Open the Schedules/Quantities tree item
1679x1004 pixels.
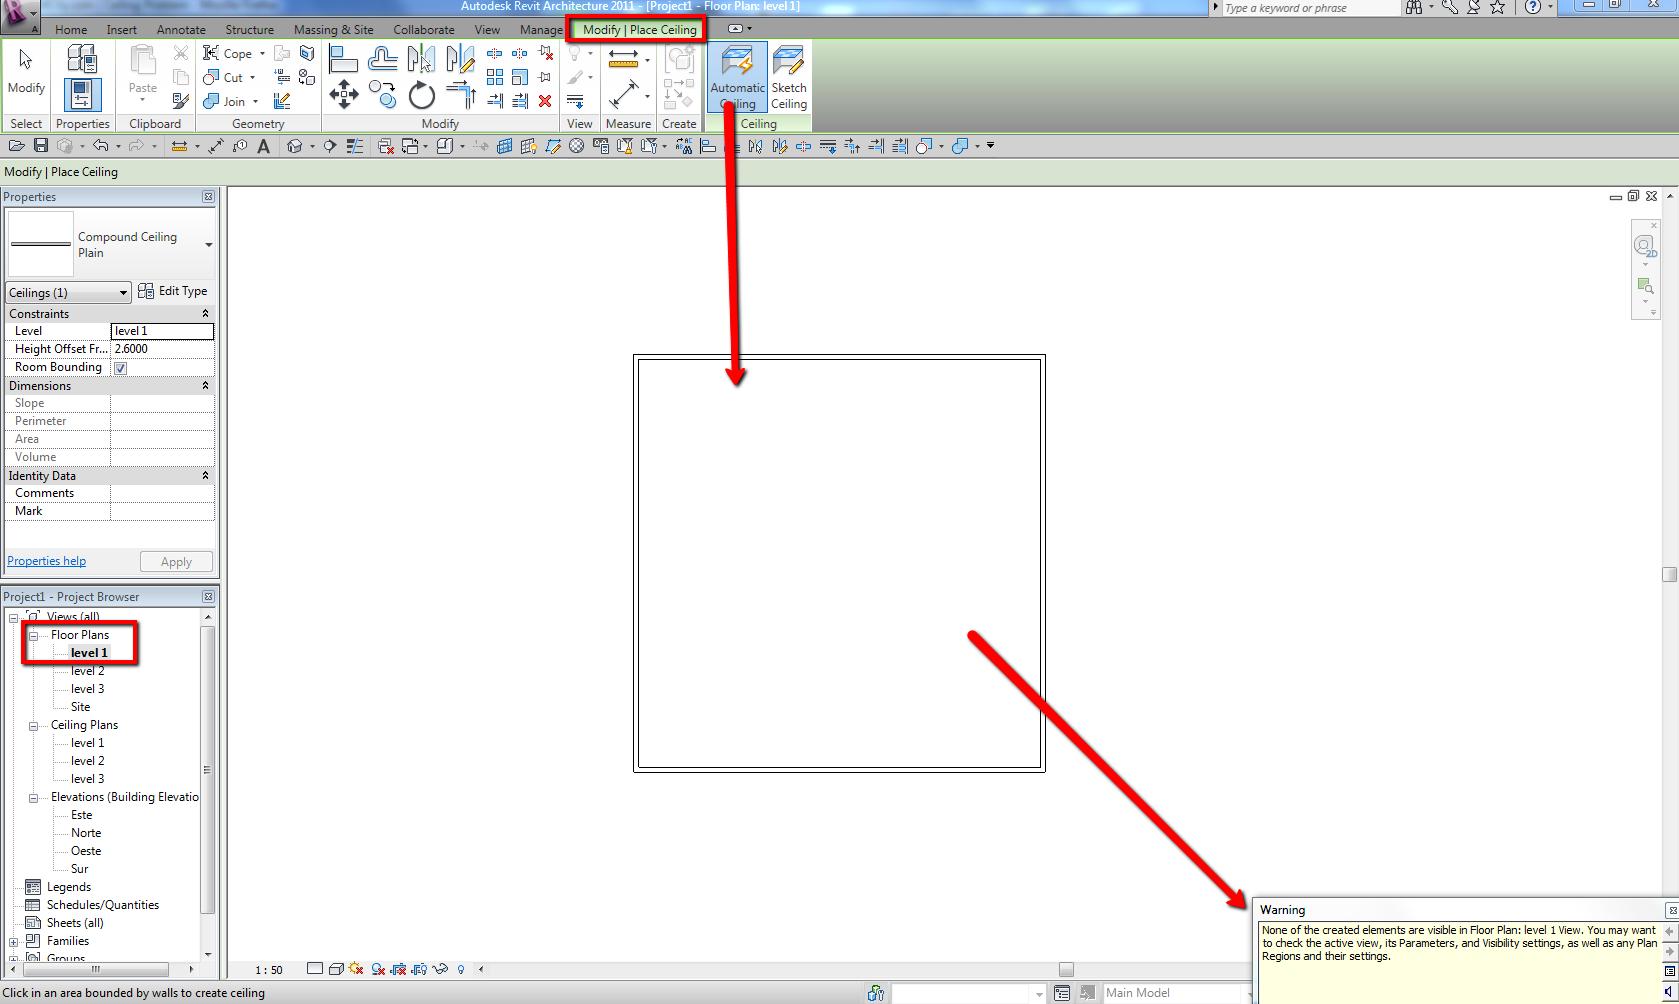click(x=103, y=905)
